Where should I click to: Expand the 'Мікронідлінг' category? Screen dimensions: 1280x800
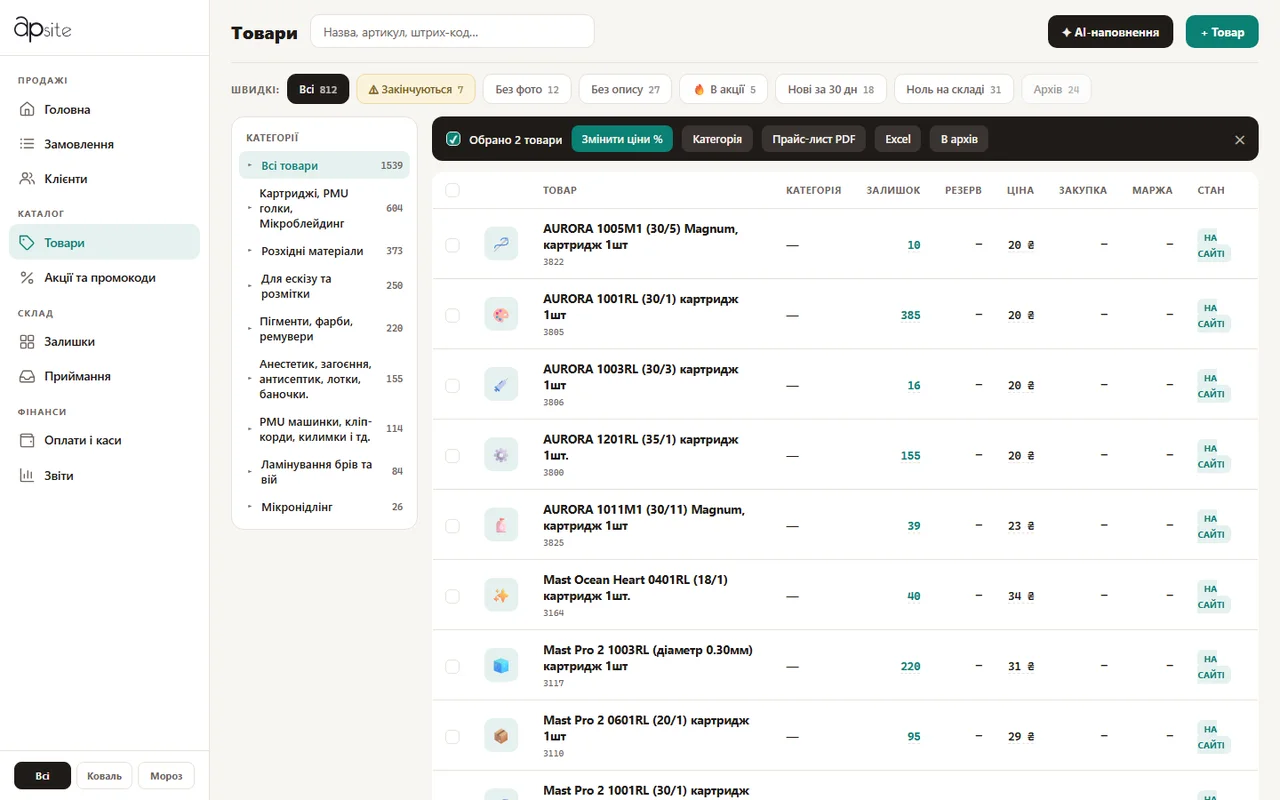click(250, 507)
